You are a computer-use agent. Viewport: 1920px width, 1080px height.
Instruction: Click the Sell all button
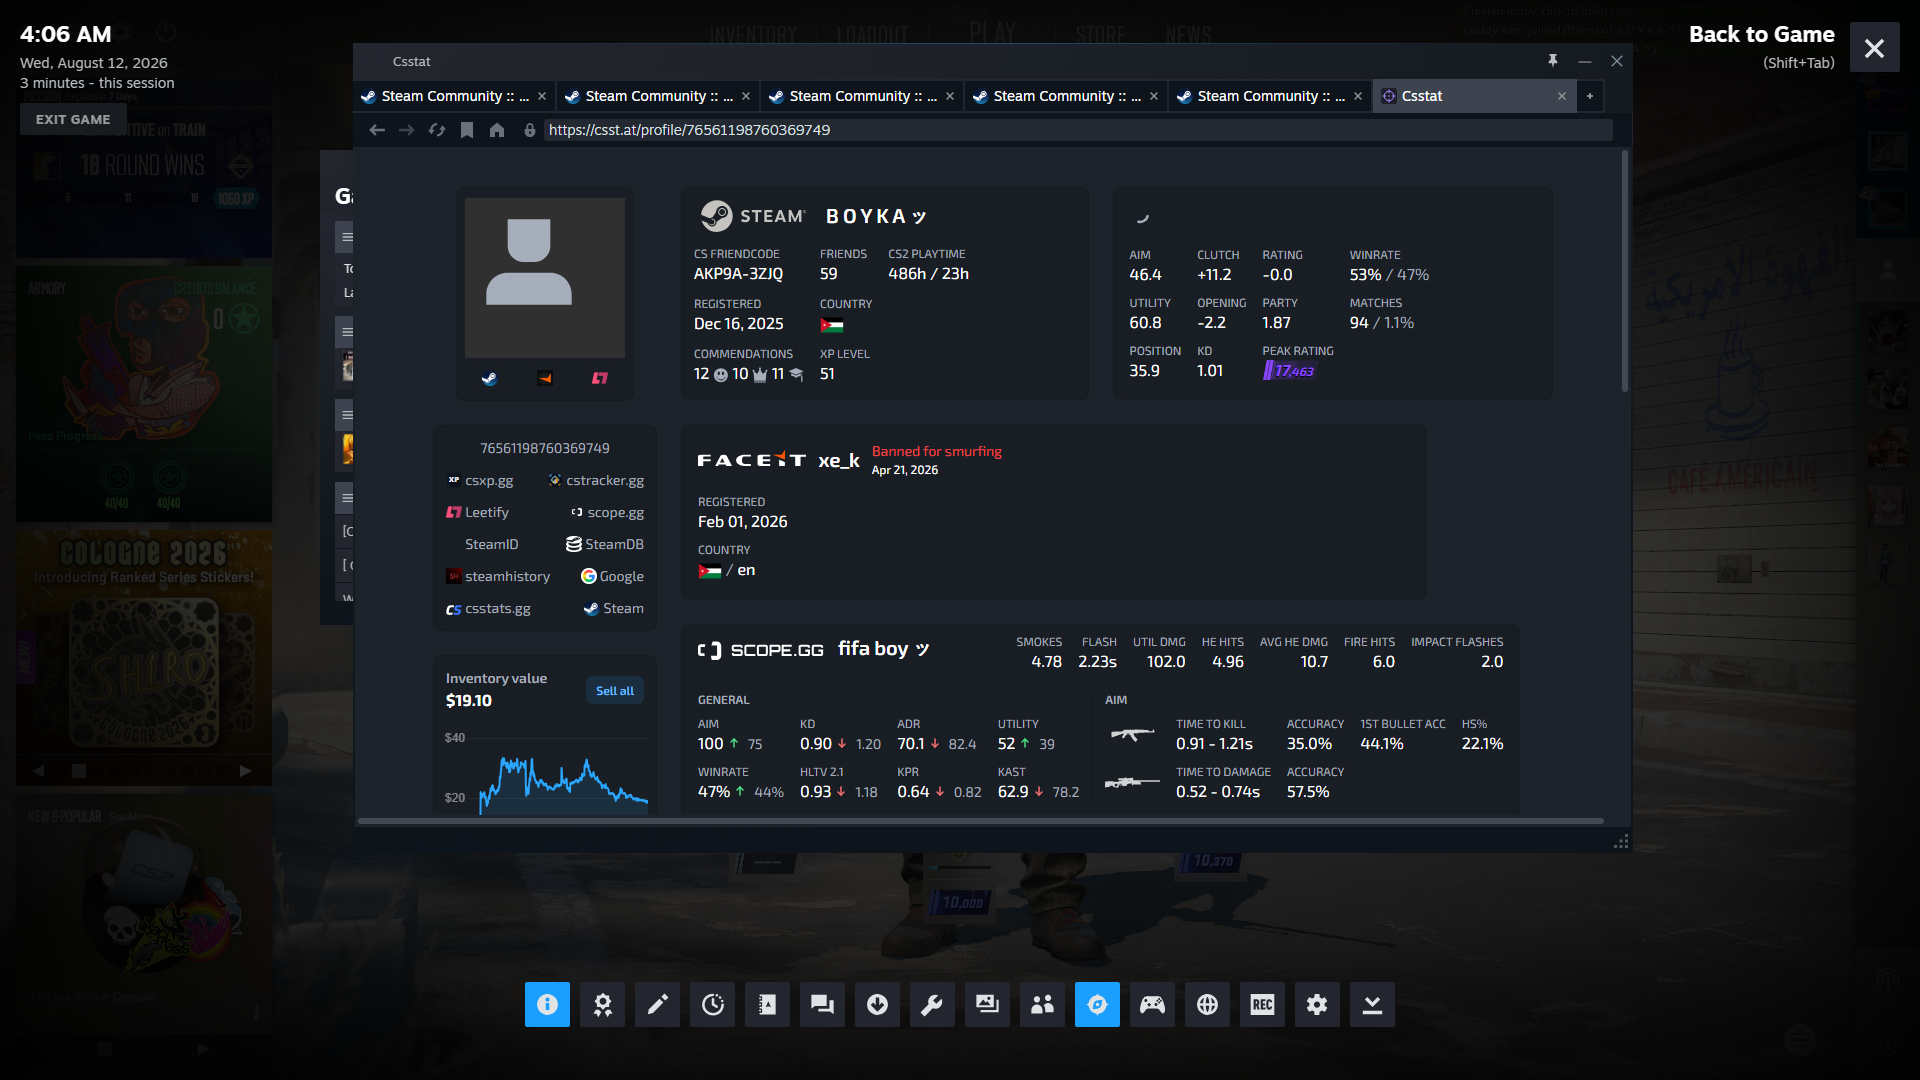615,690
